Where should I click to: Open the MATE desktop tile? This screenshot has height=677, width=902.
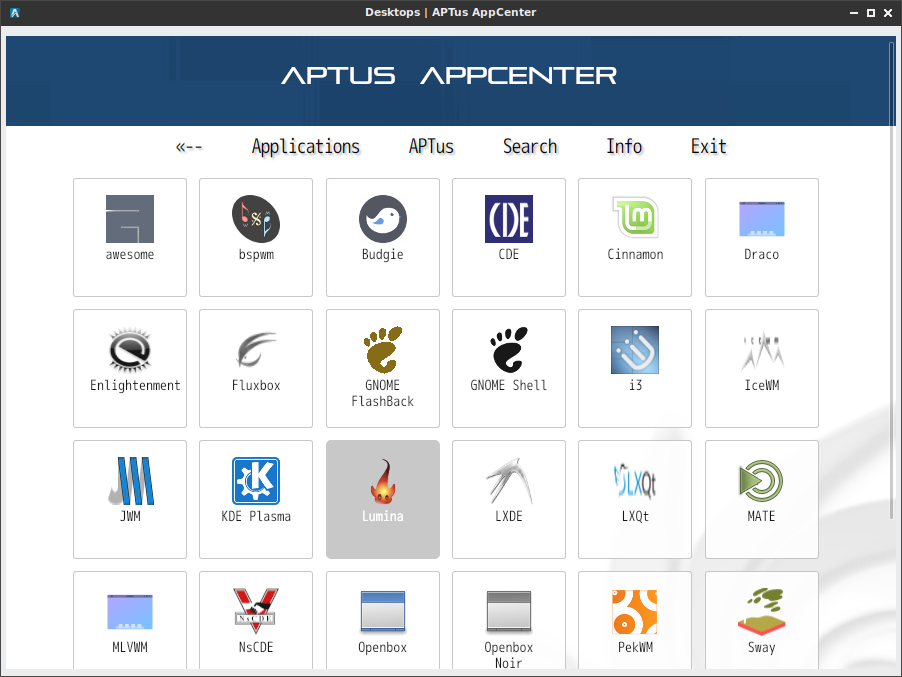pyautogui.click(x=762, y=499)
